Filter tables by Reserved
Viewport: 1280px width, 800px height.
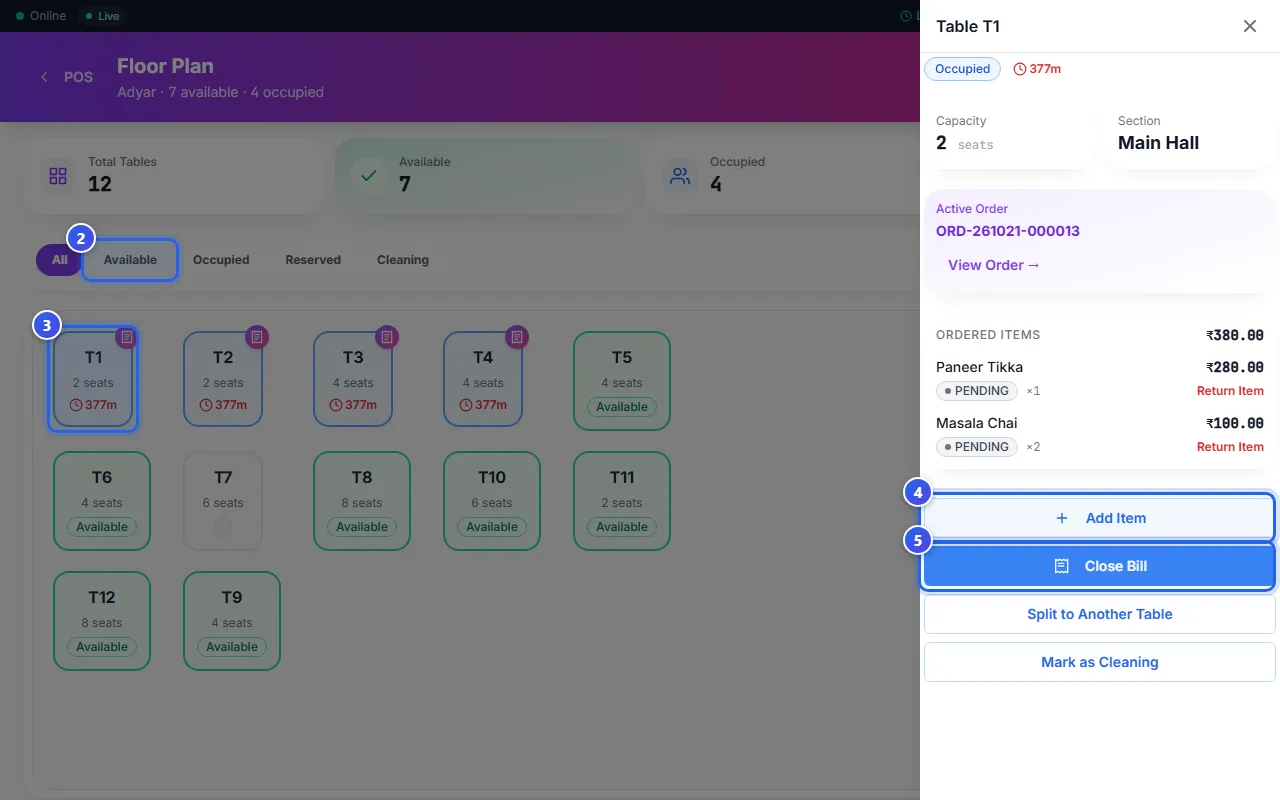[313, 260]
